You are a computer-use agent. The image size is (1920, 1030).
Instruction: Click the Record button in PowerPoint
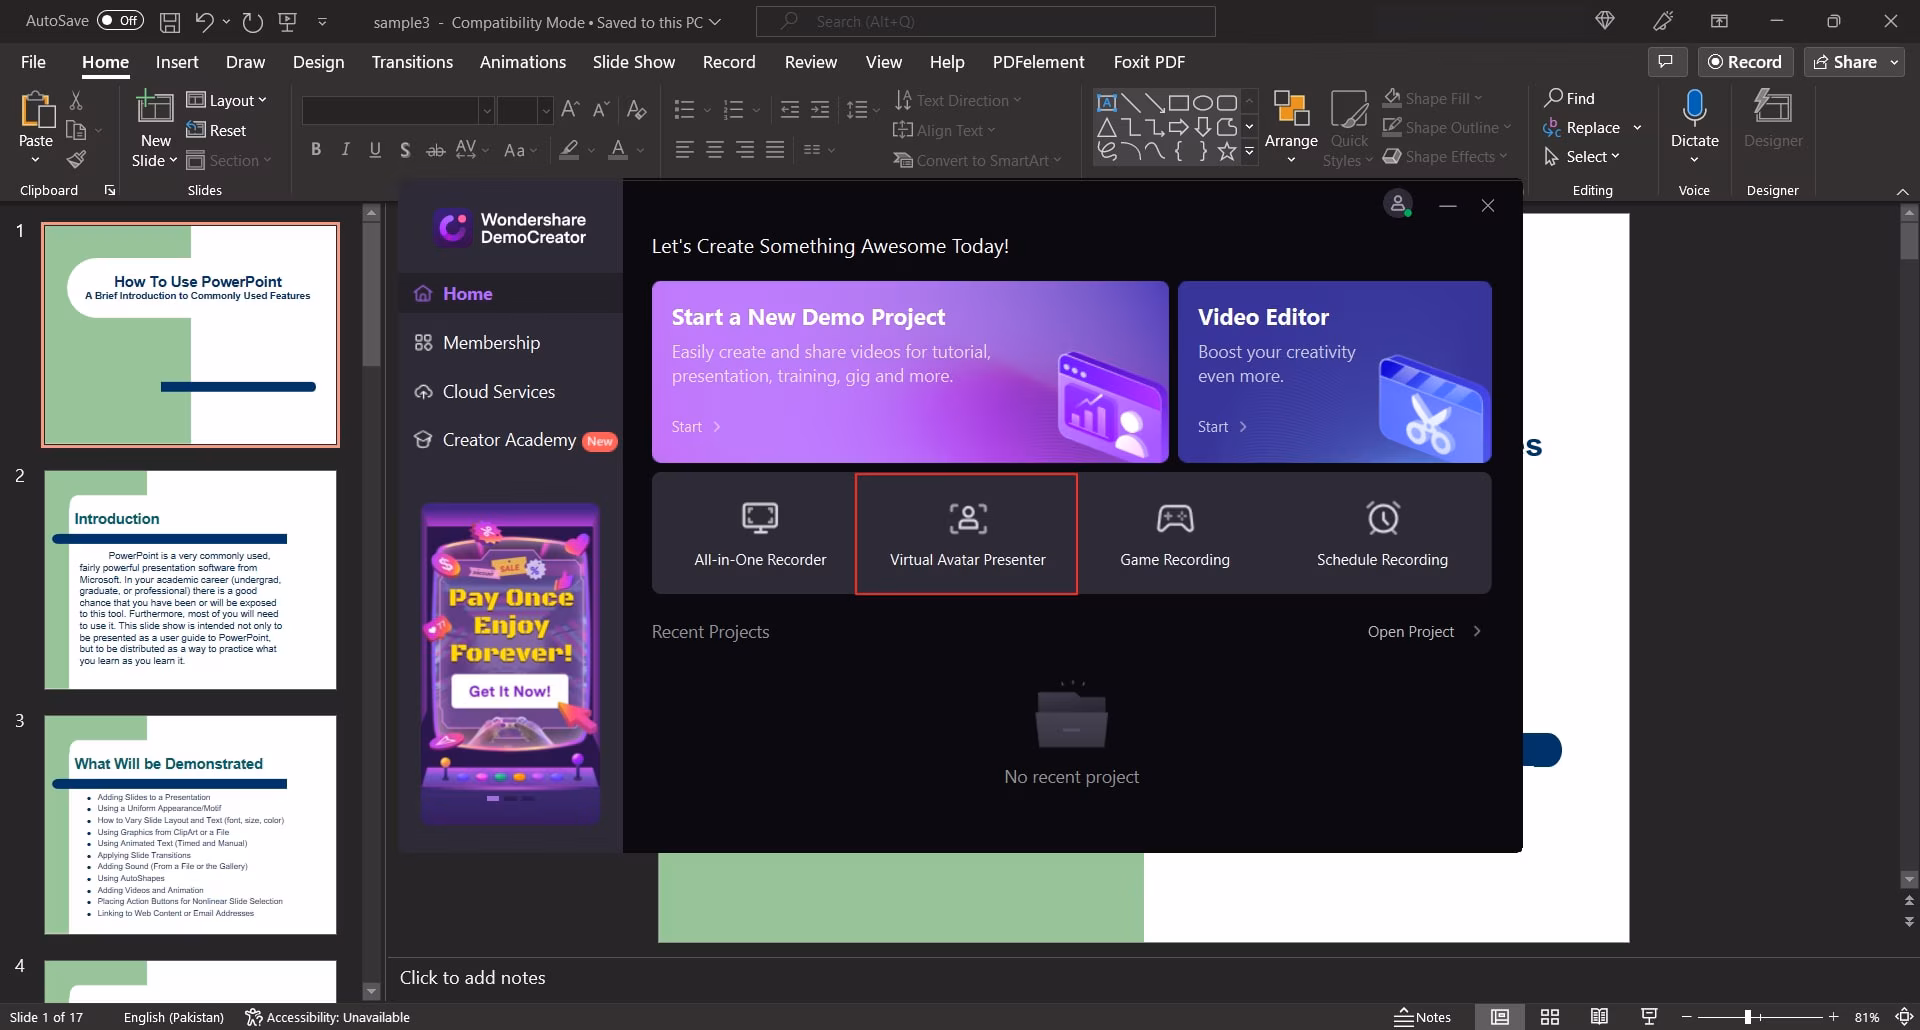tap(1745, 62)
